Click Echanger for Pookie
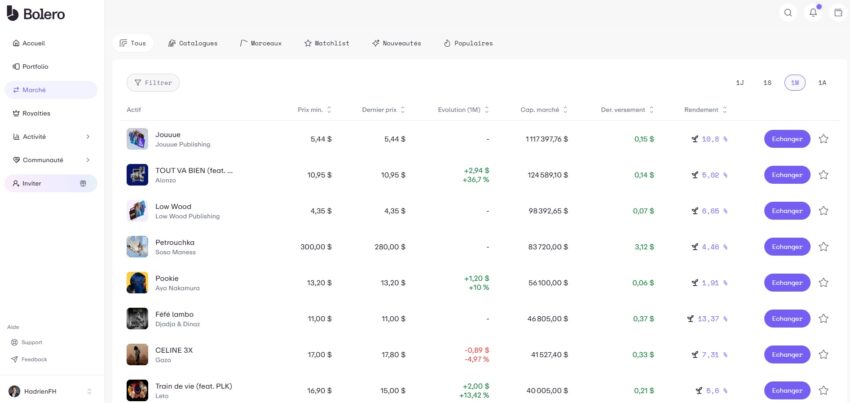Screen dimensions: 850x403 click(787, 283)
